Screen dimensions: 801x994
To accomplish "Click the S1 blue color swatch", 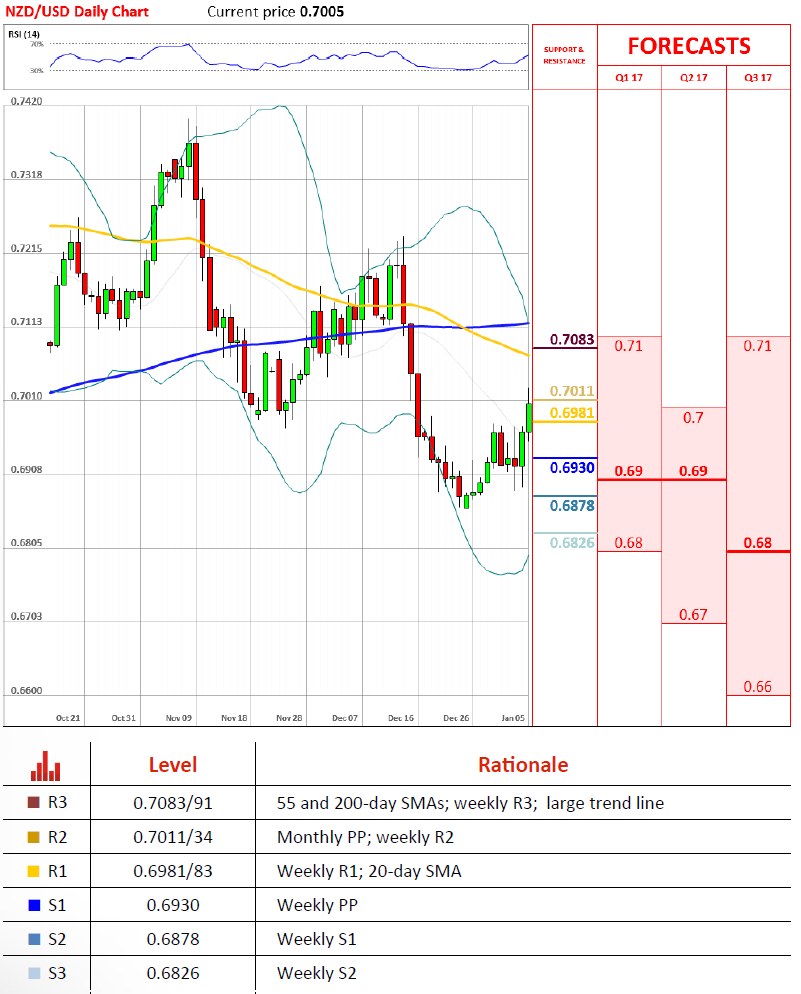I will click(34, 905).
